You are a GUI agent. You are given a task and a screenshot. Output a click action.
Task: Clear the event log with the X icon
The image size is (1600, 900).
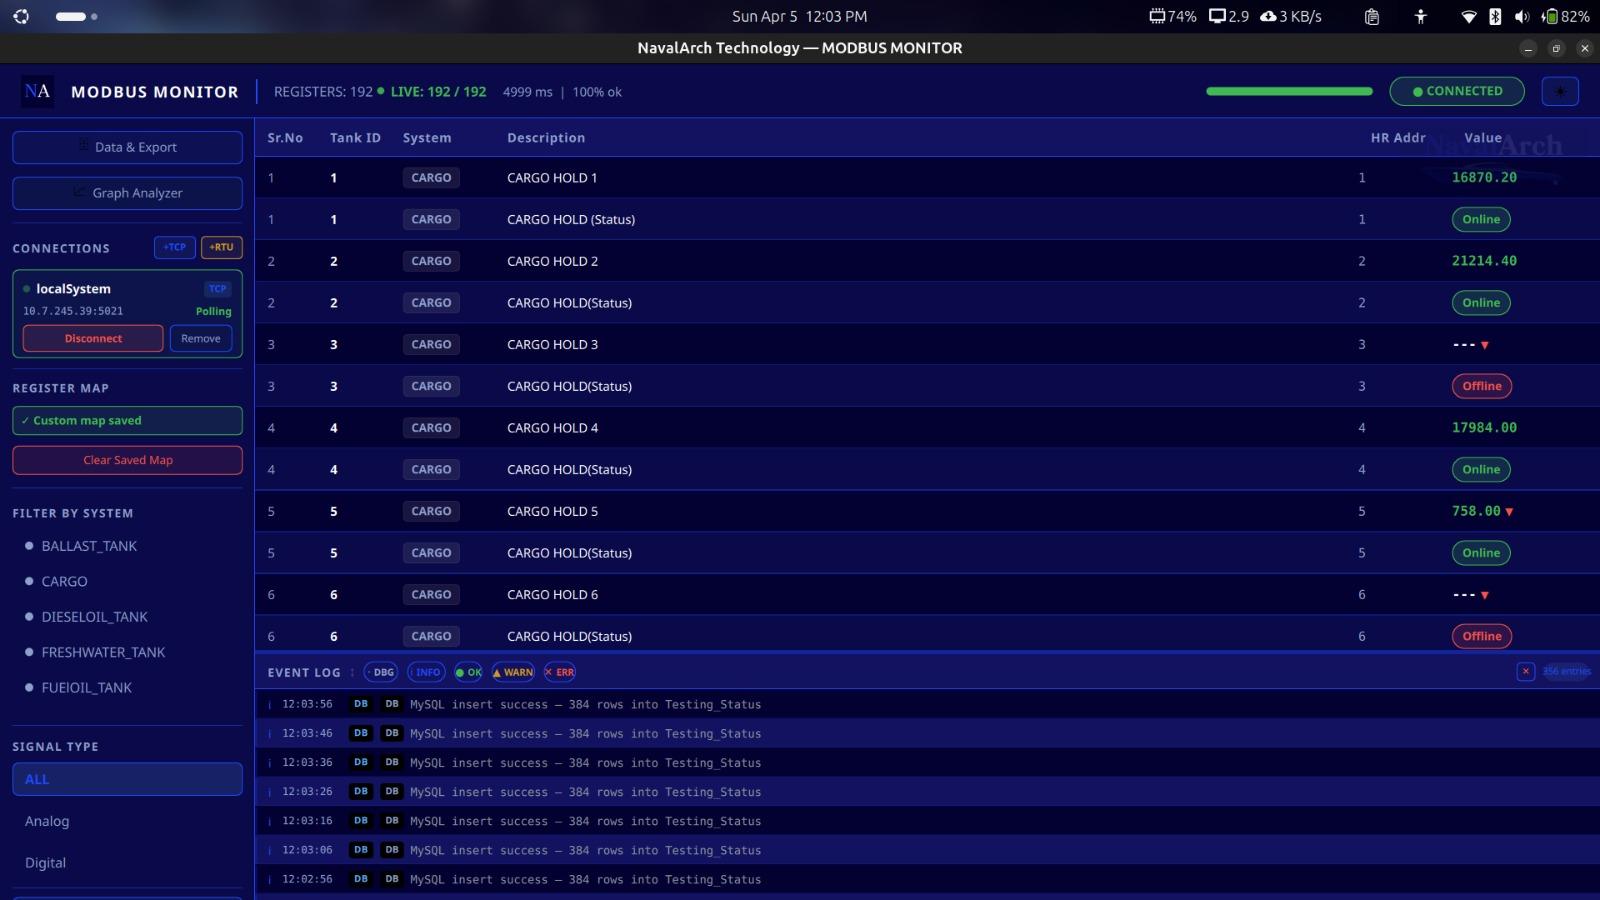[x=1527, y=672]
